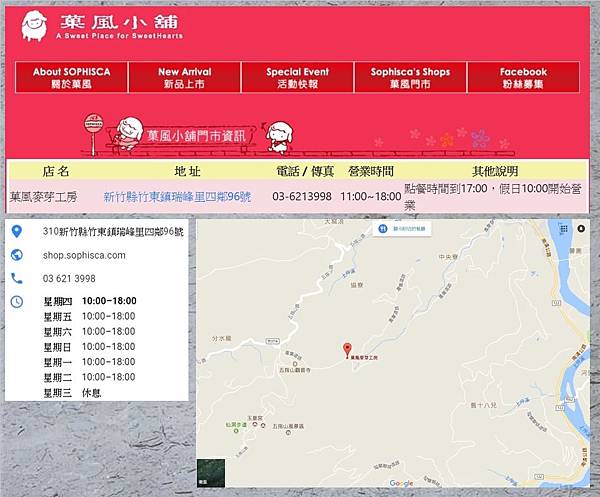Click the red map marker pin
This screenshot has height=497, width=600.
pyautogui.click(x=347, y=350)
